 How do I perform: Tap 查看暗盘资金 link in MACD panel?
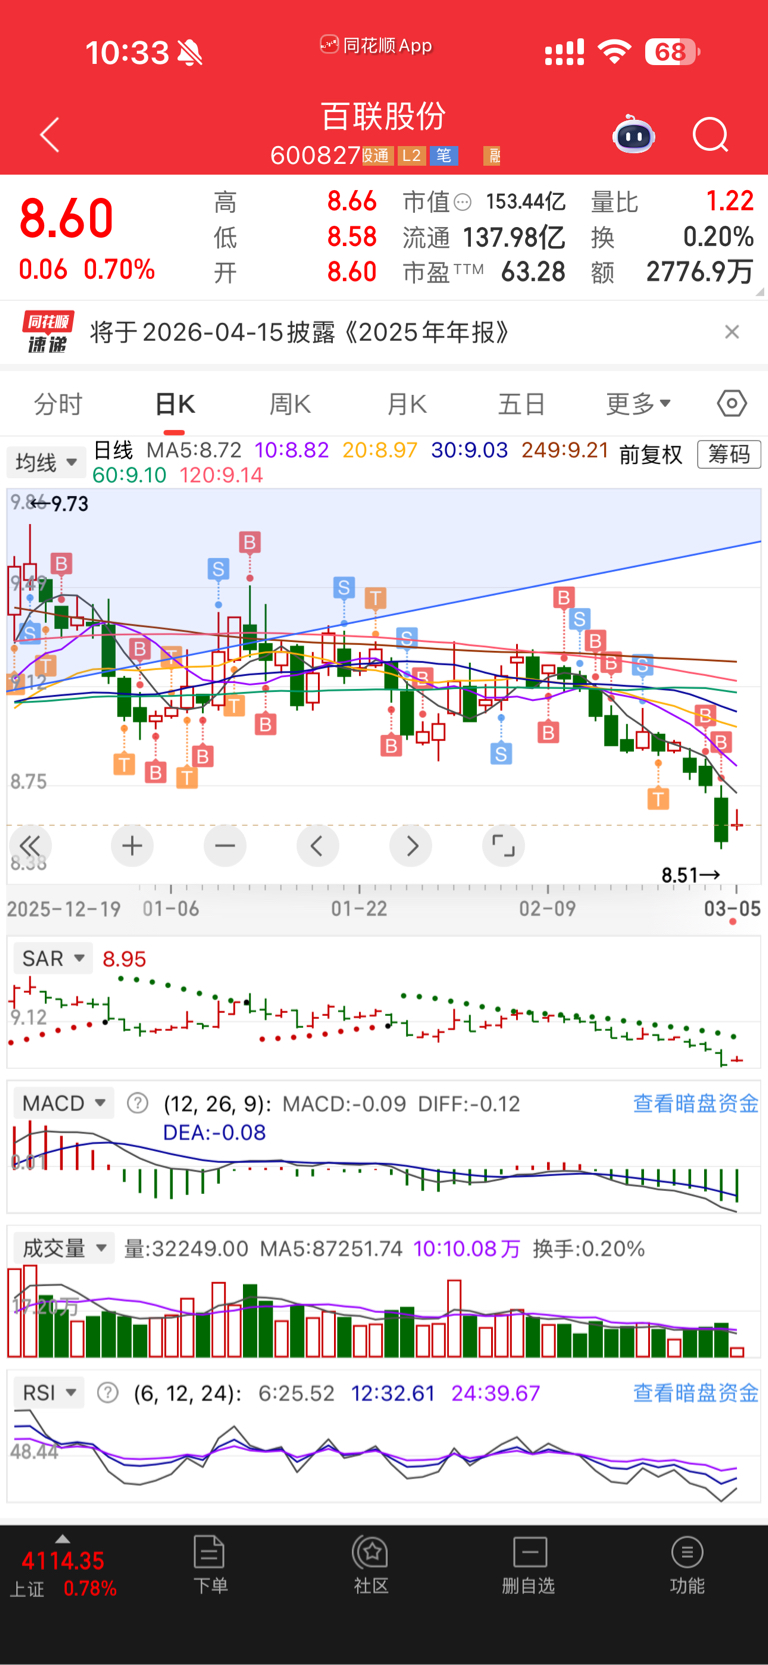[x=696, y=1103]
